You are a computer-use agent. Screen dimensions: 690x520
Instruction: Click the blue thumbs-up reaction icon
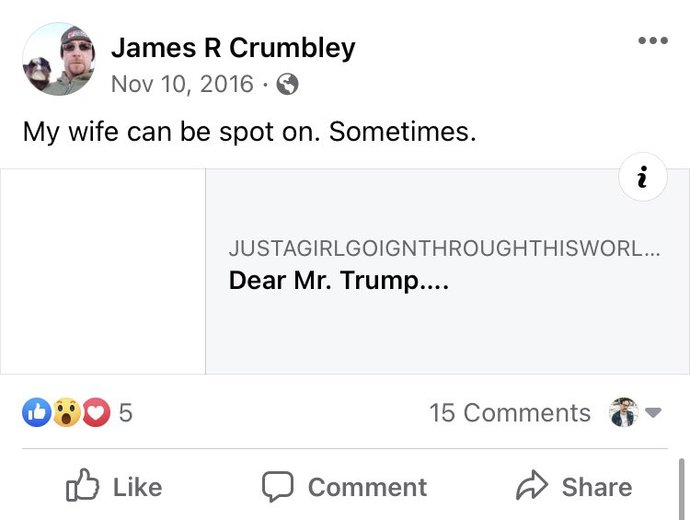[x=36, y=412]
